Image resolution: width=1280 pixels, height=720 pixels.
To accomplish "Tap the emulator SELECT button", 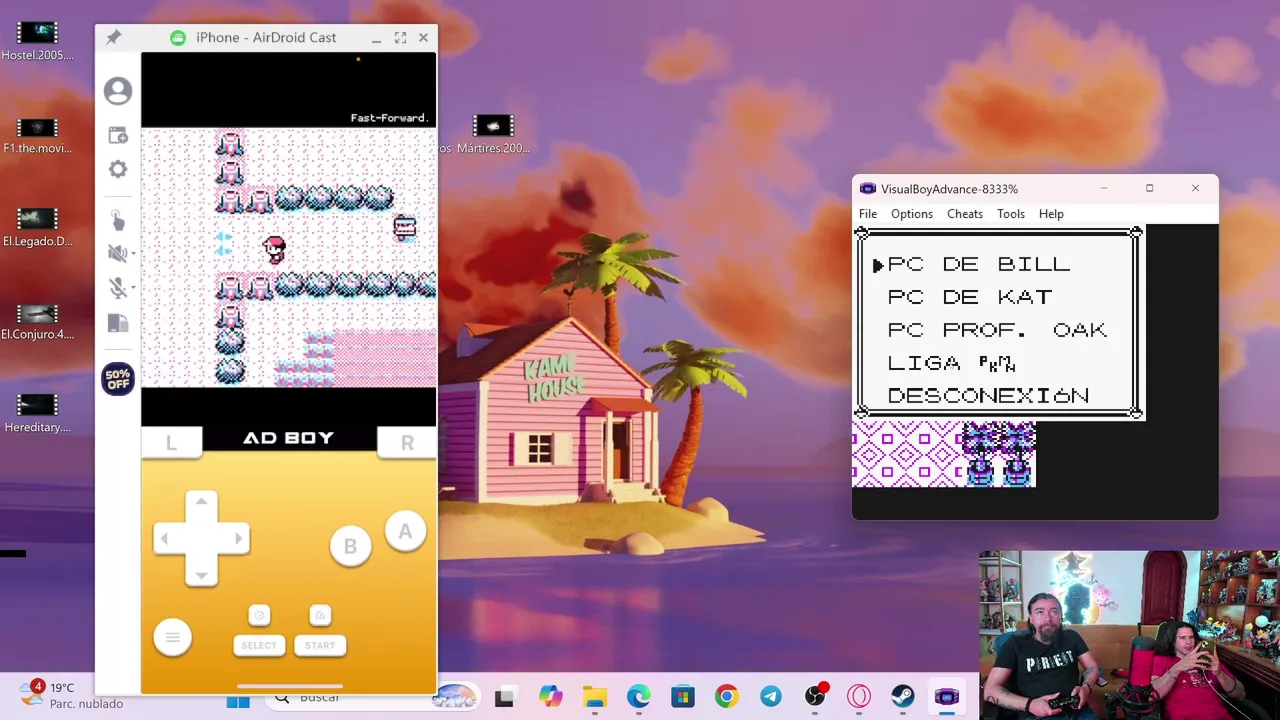I will 259,645.
